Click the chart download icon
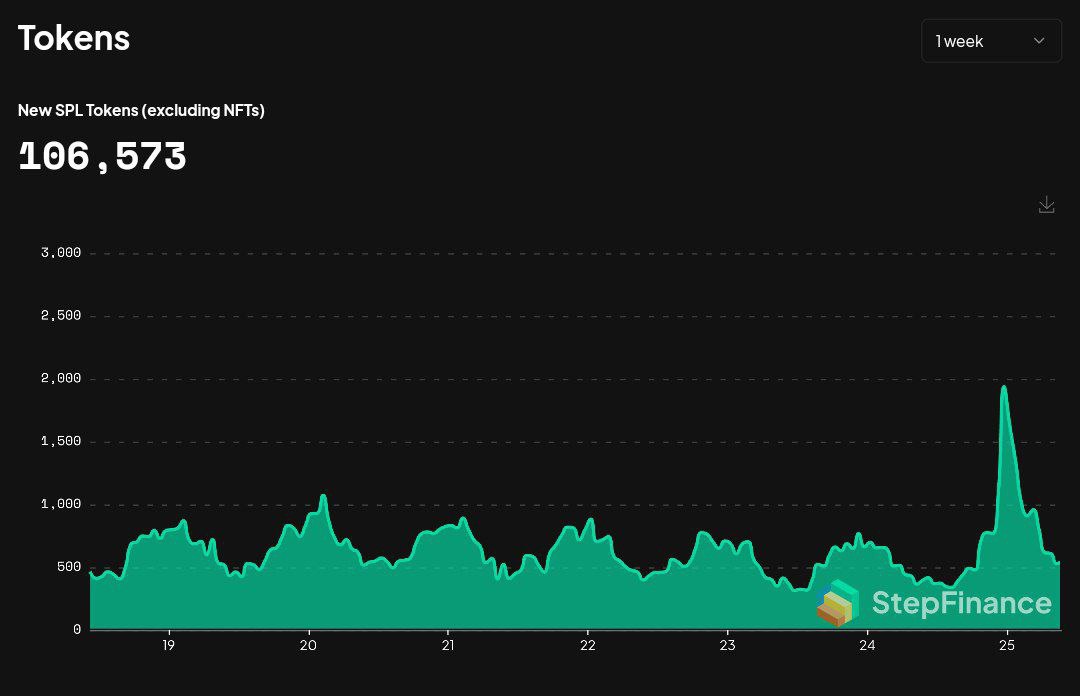The image size is (1080, 696). (1046, 205)
